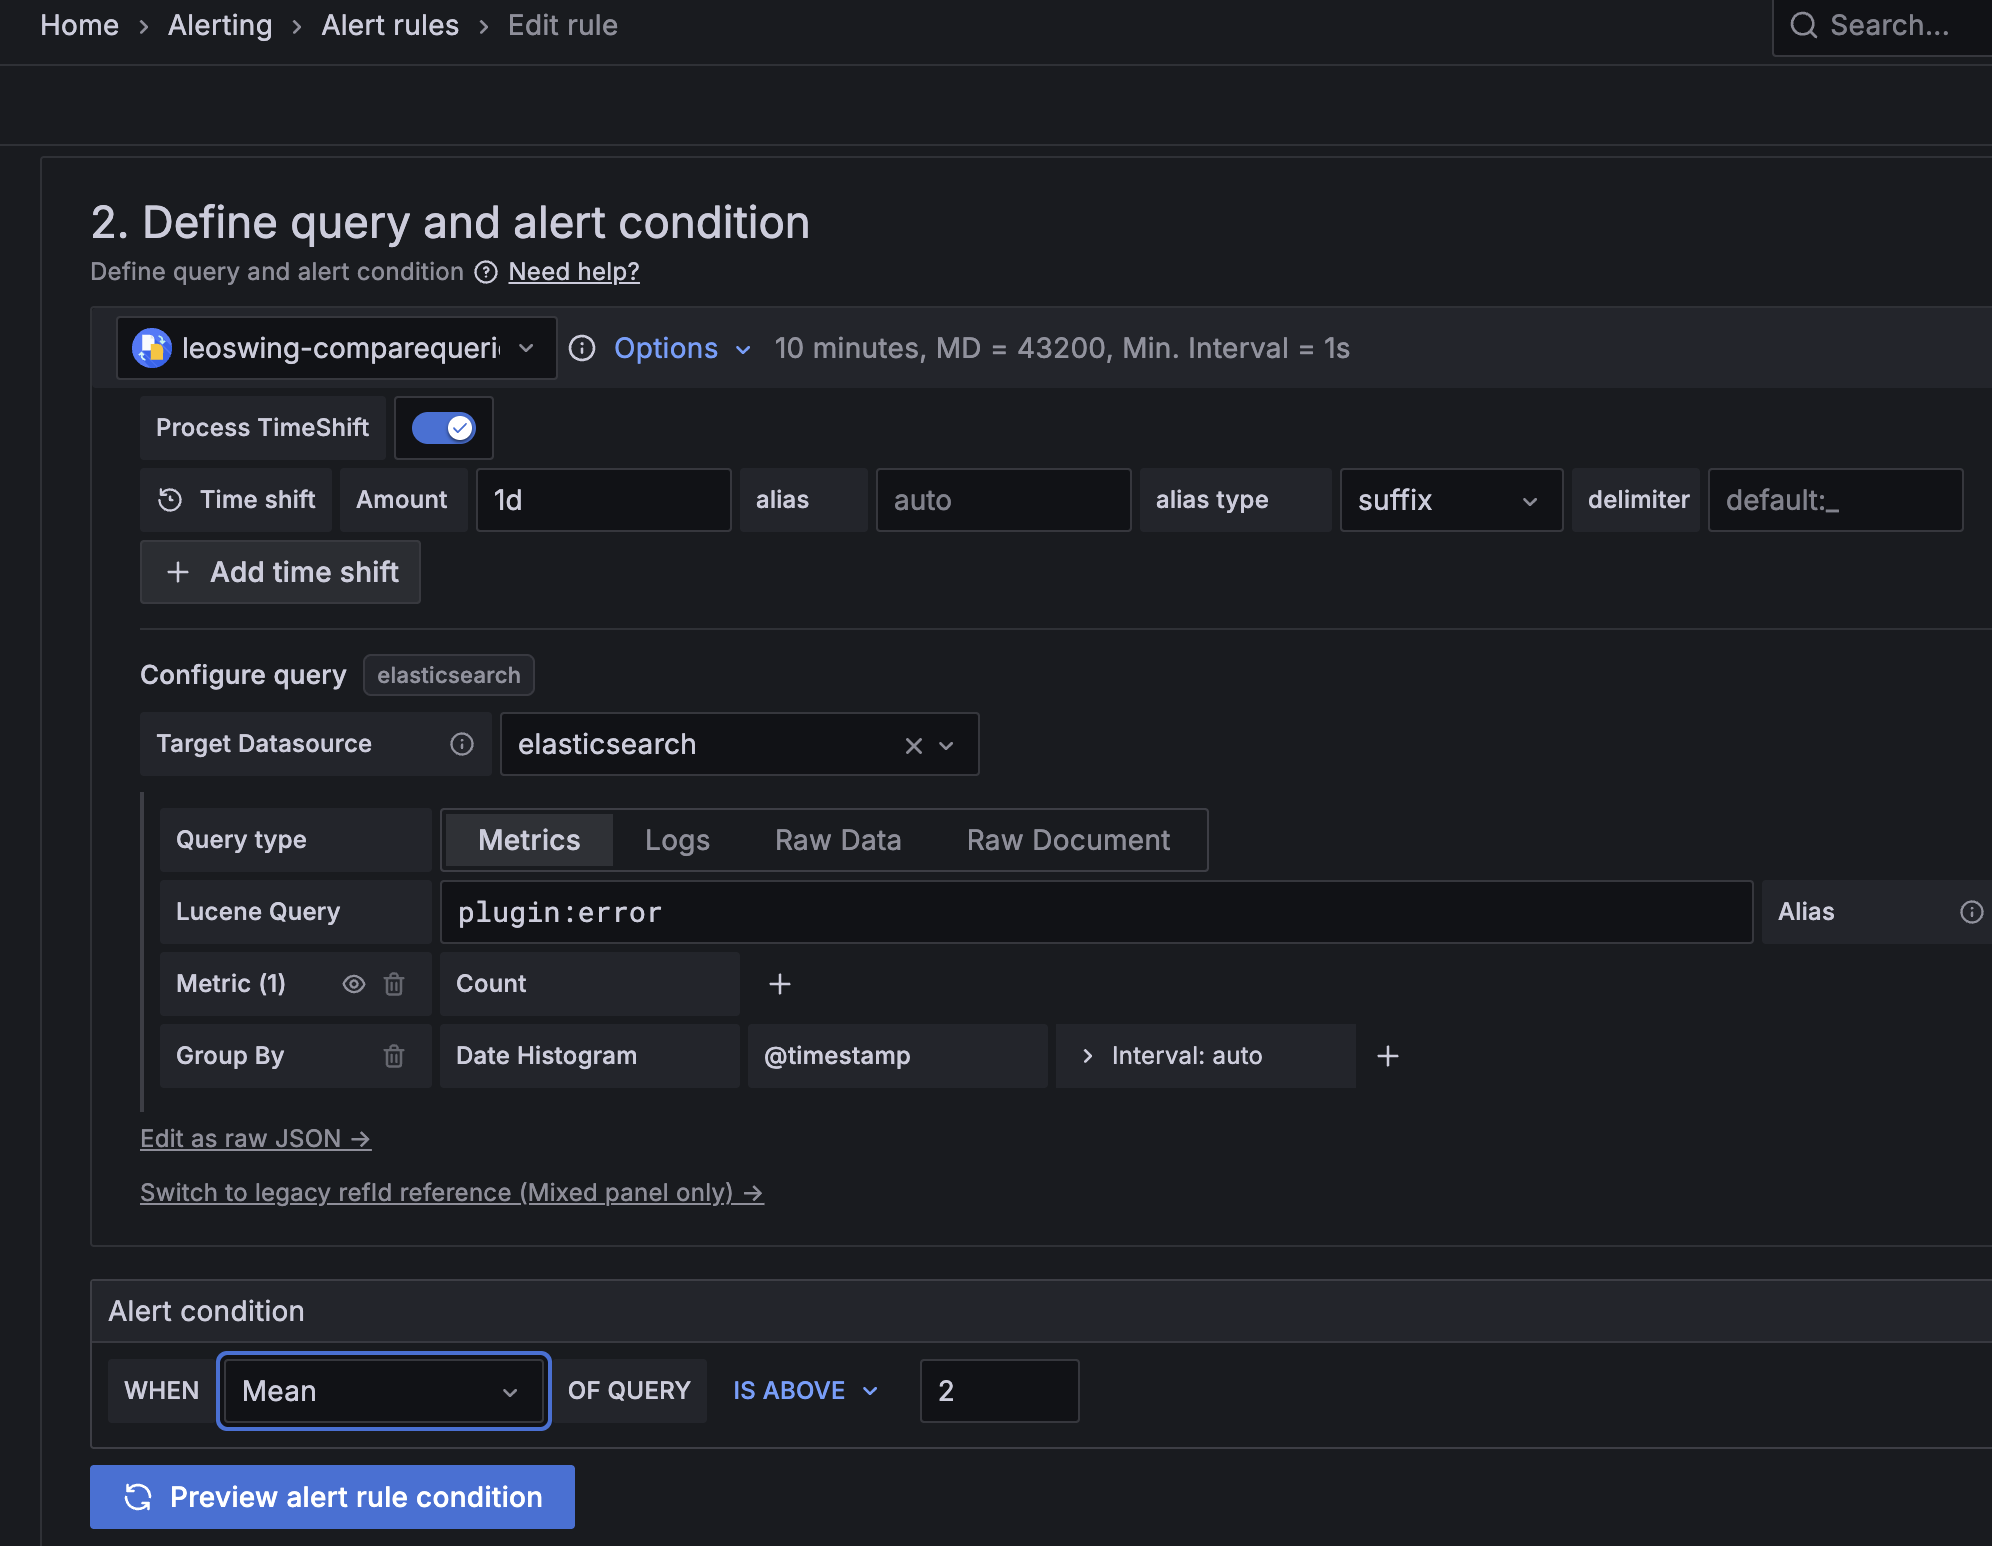This screenshot has width=1992, height=1546.
Task: Open the leoswing-comparequeries datasource dropdown
Action: coord(337,348)
